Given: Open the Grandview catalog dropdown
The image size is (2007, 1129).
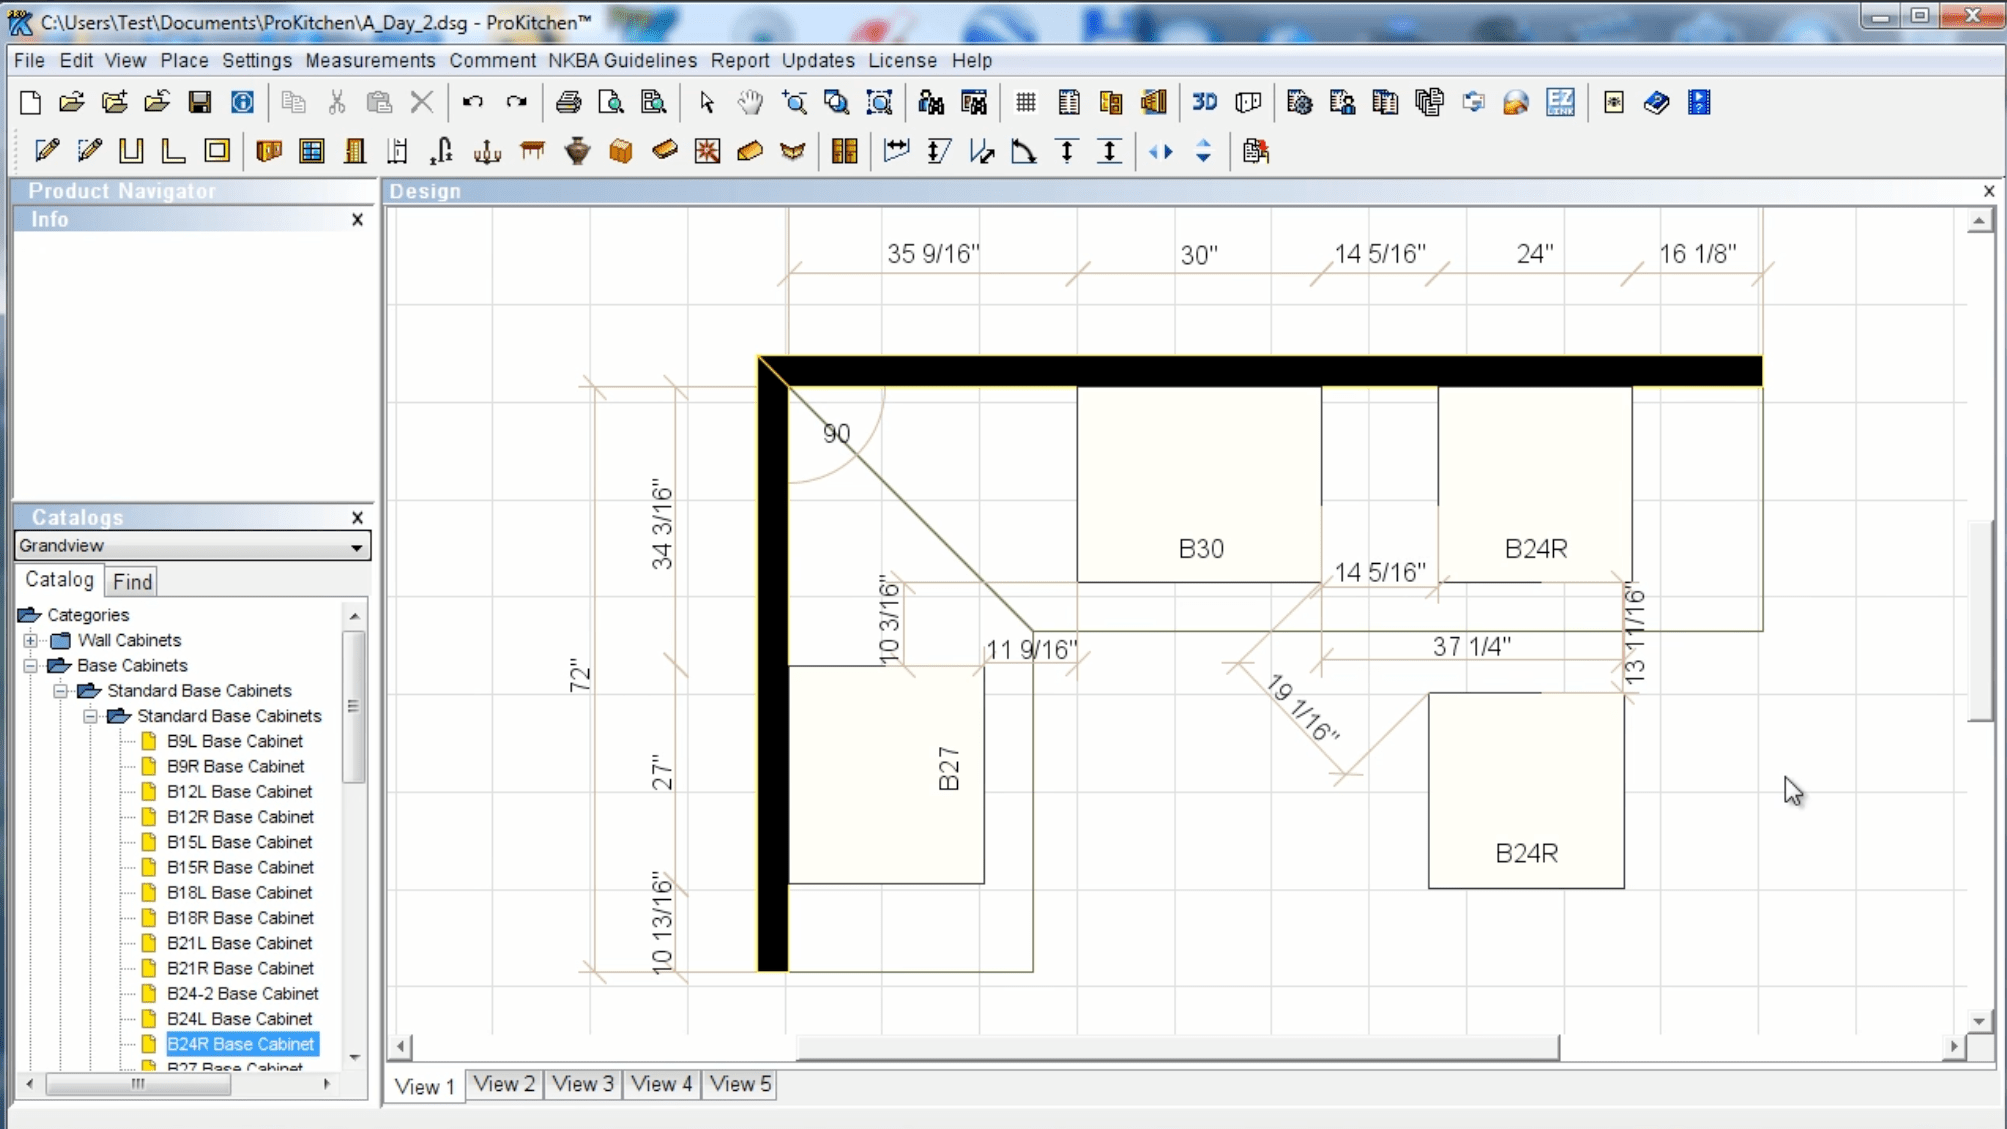Looking at the screenshot, I should [x=357, y=547].
